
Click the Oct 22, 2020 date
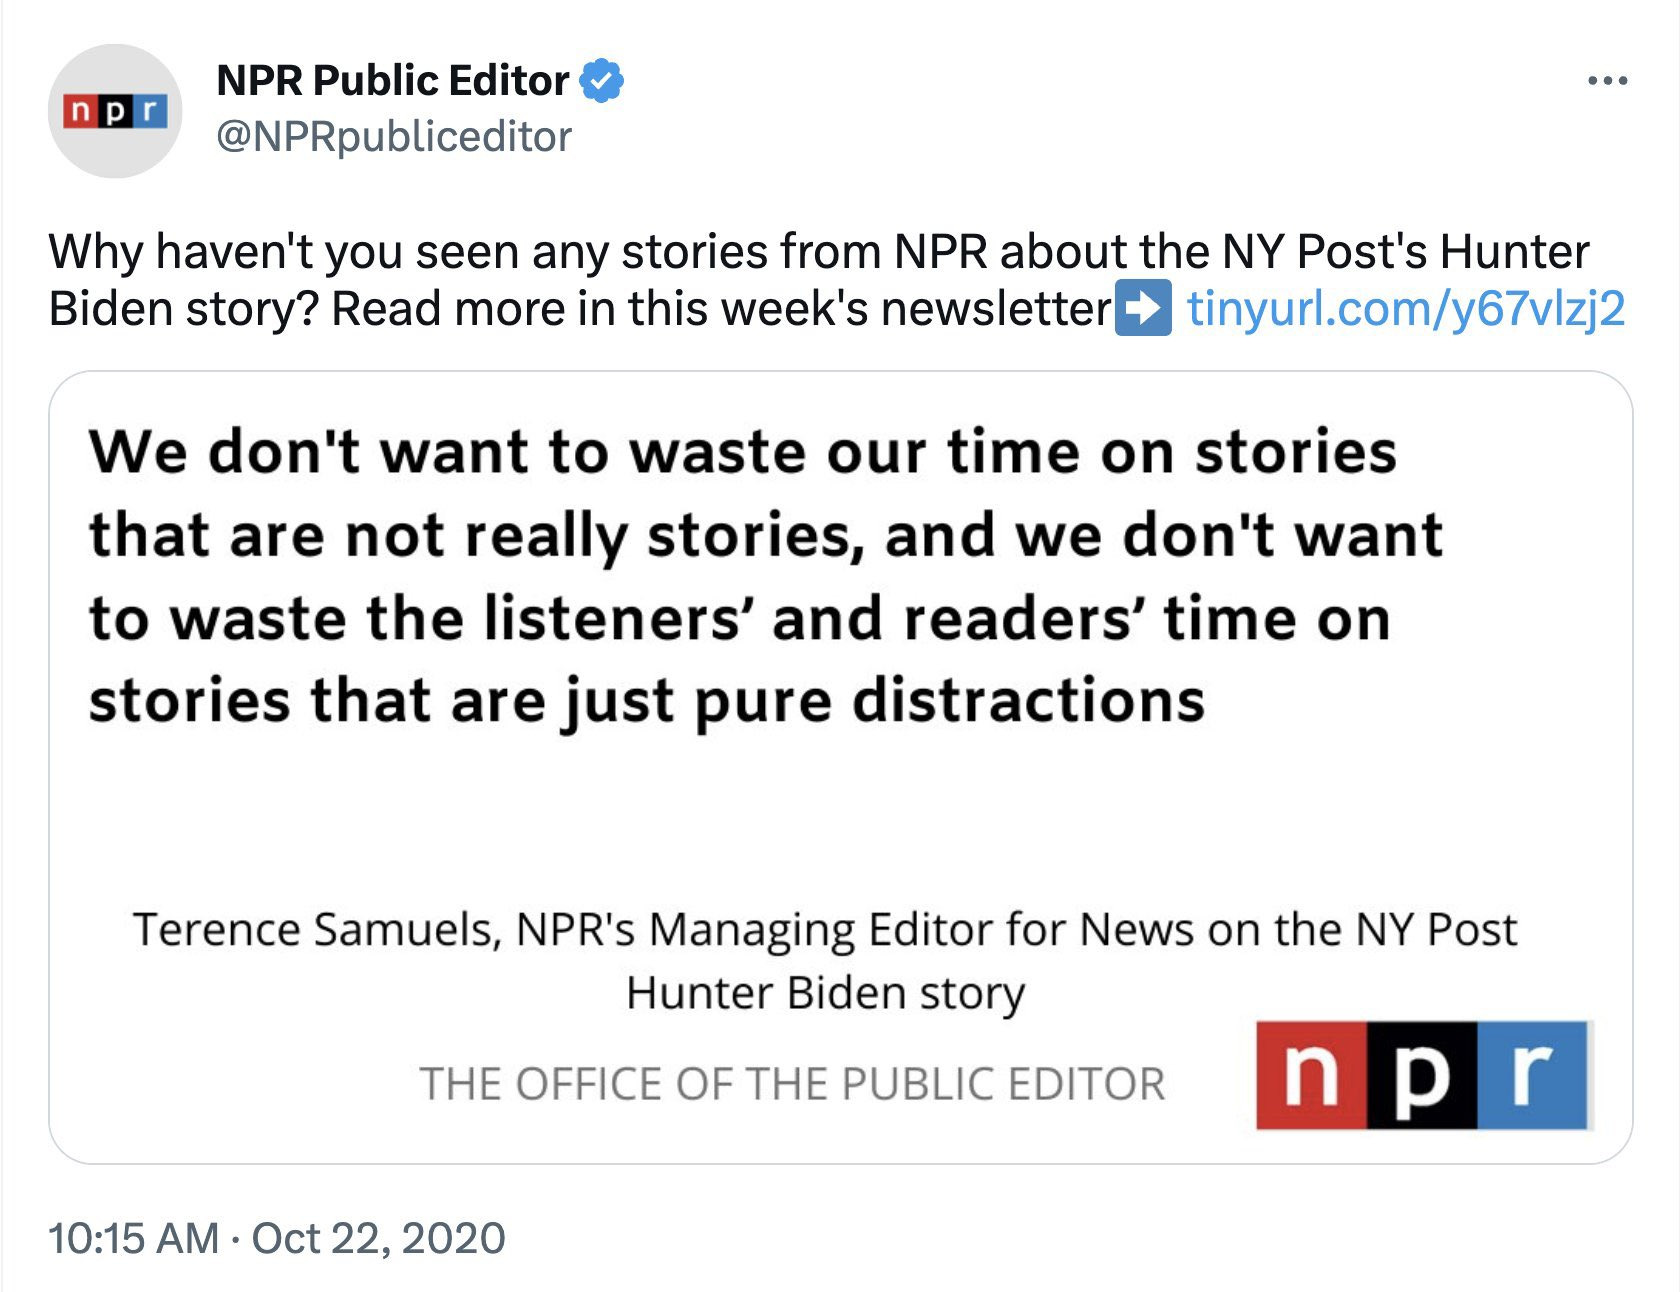click(x=378, y=1238)
